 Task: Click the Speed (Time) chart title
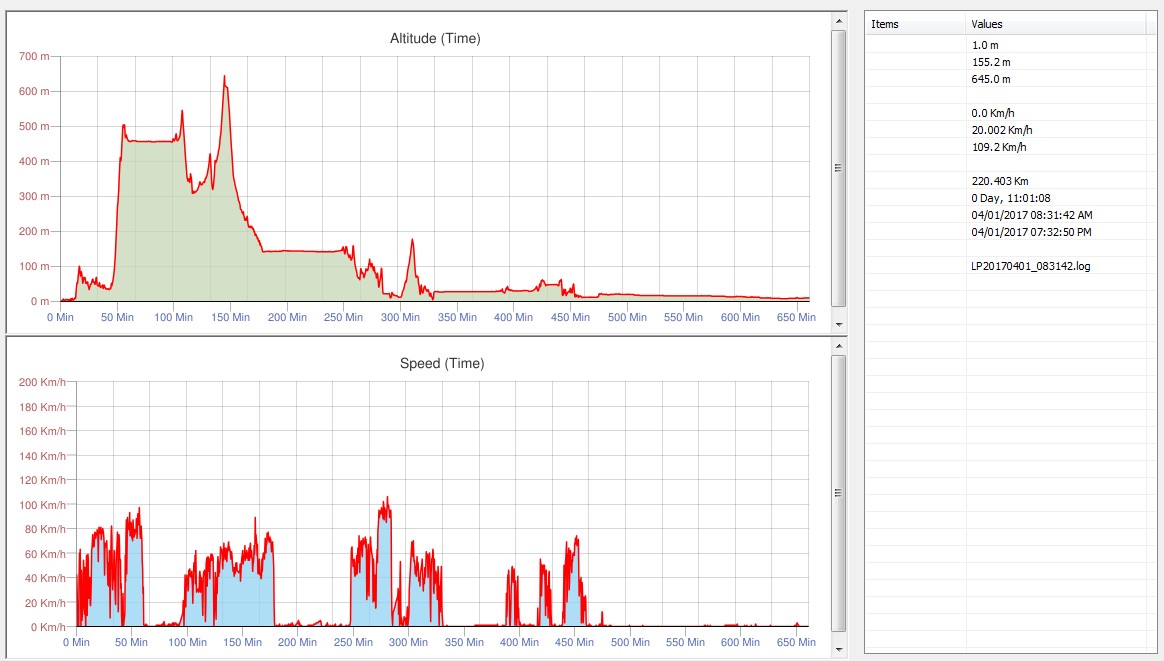pos(441,363)
